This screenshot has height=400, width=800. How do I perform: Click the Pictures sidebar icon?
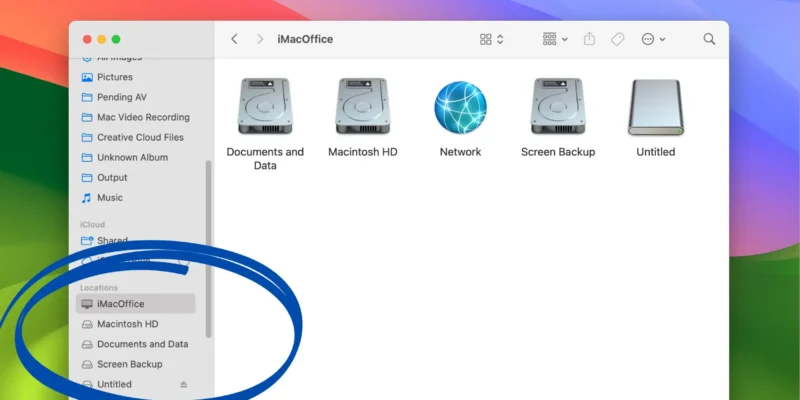[87, 77]
